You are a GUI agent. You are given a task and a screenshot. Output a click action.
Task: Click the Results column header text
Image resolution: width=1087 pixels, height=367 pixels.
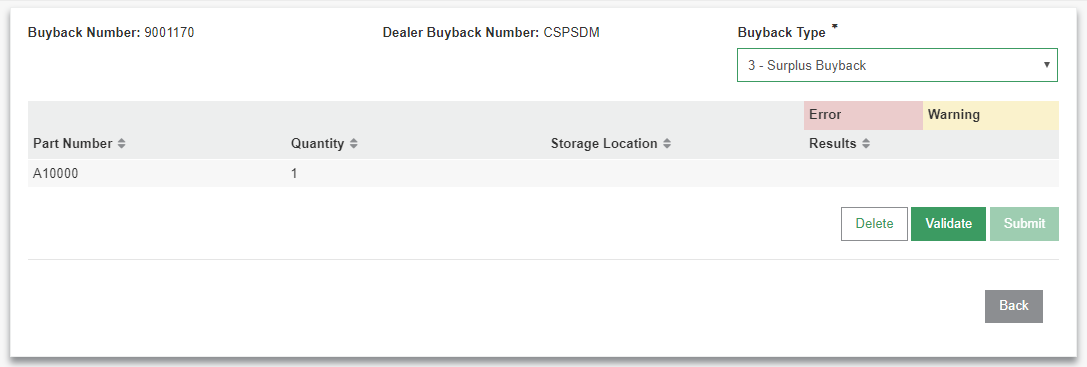833,144
